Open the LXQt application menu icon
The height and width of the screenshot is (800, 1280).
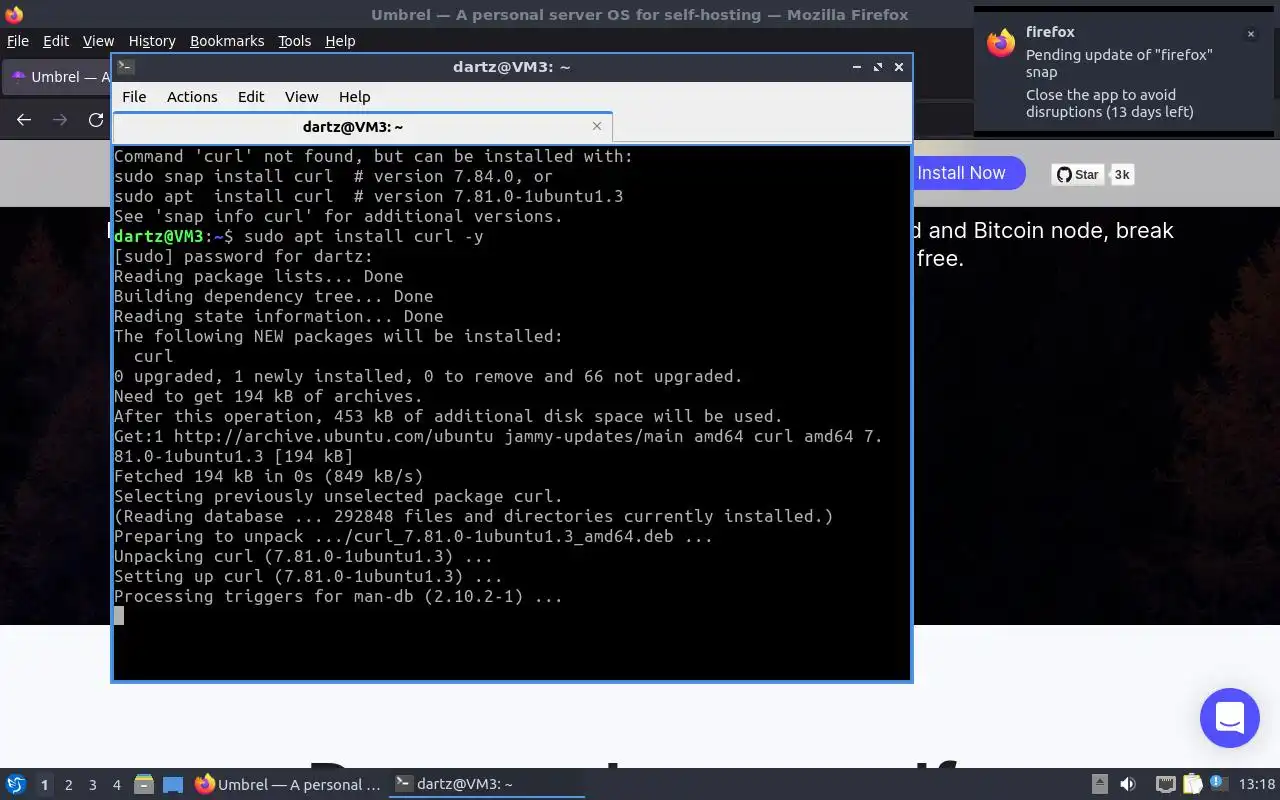15,785
